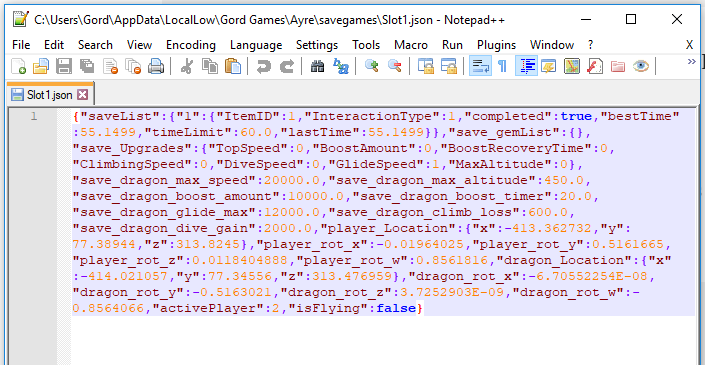Click the New file toolbar icon

18,67
